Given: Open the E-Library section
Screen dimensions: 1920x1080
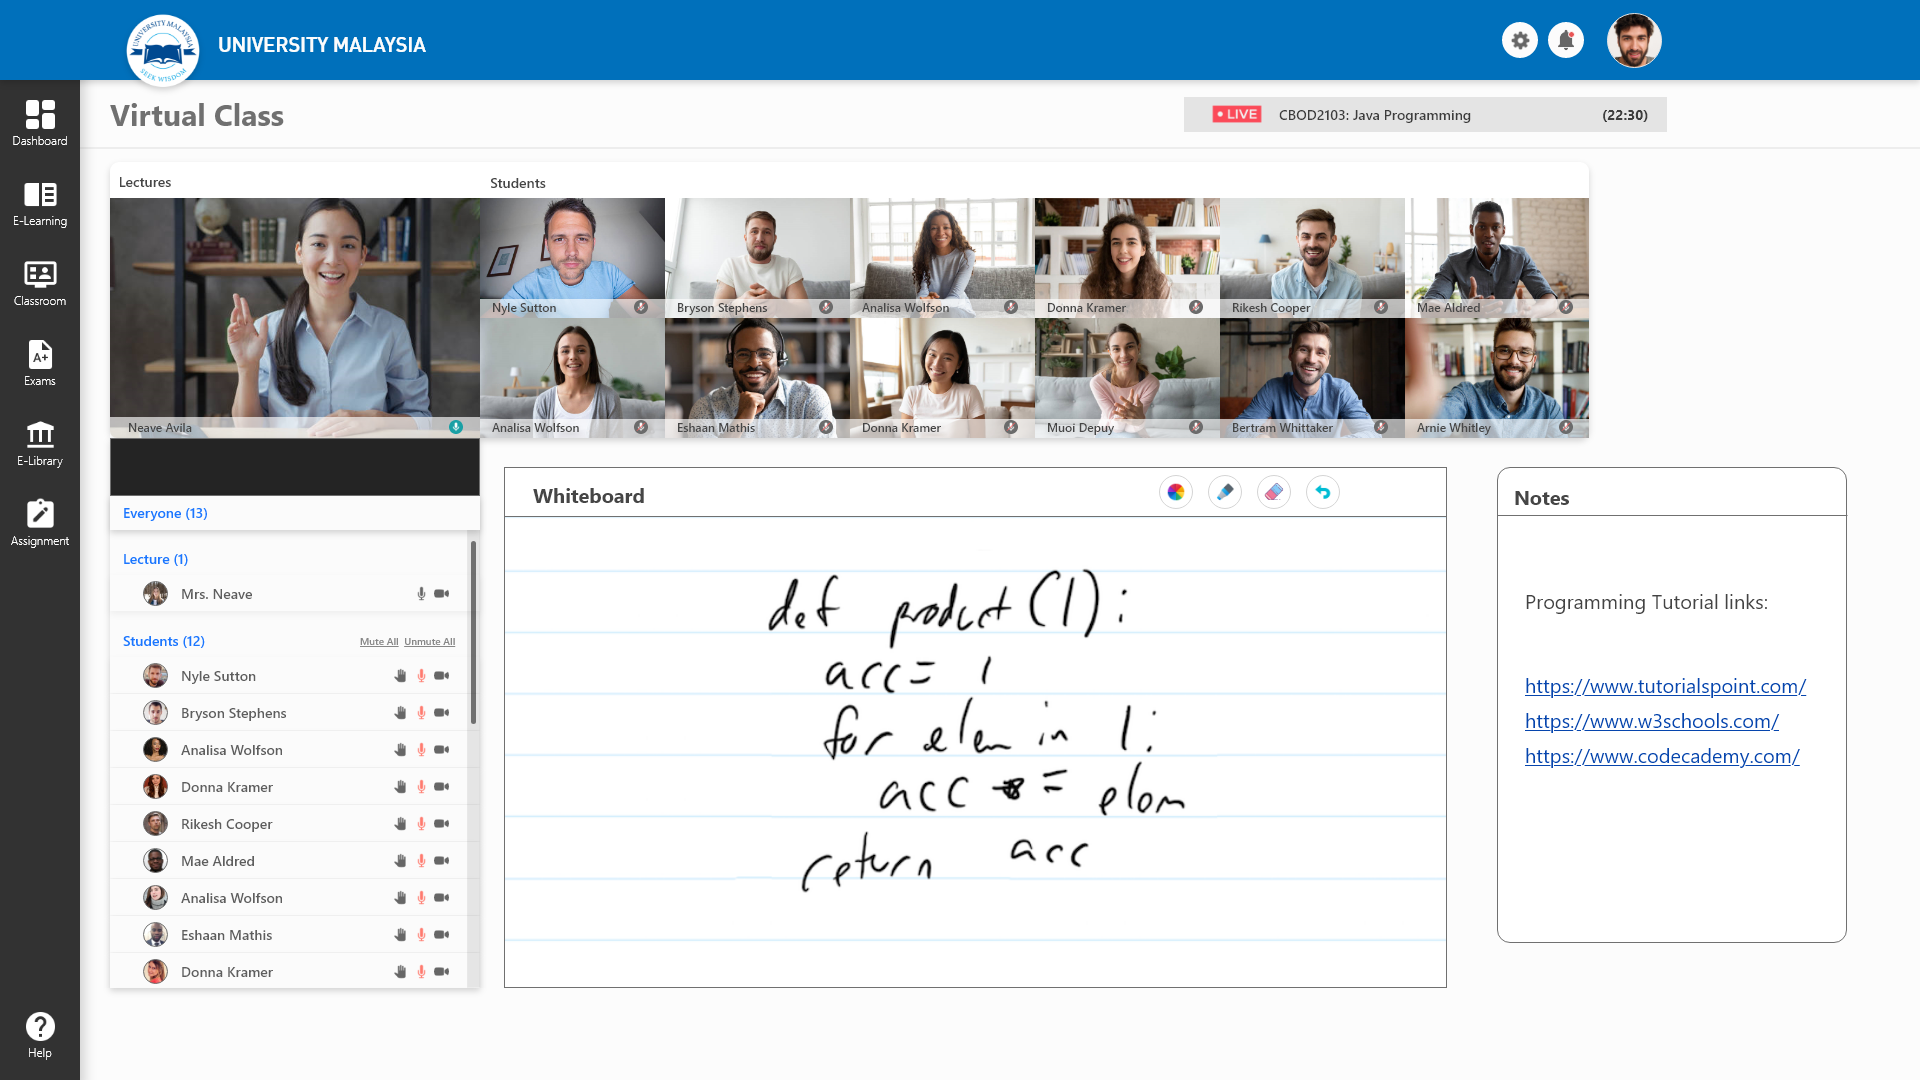Looking at the screenshot, I should pos(40,443).
